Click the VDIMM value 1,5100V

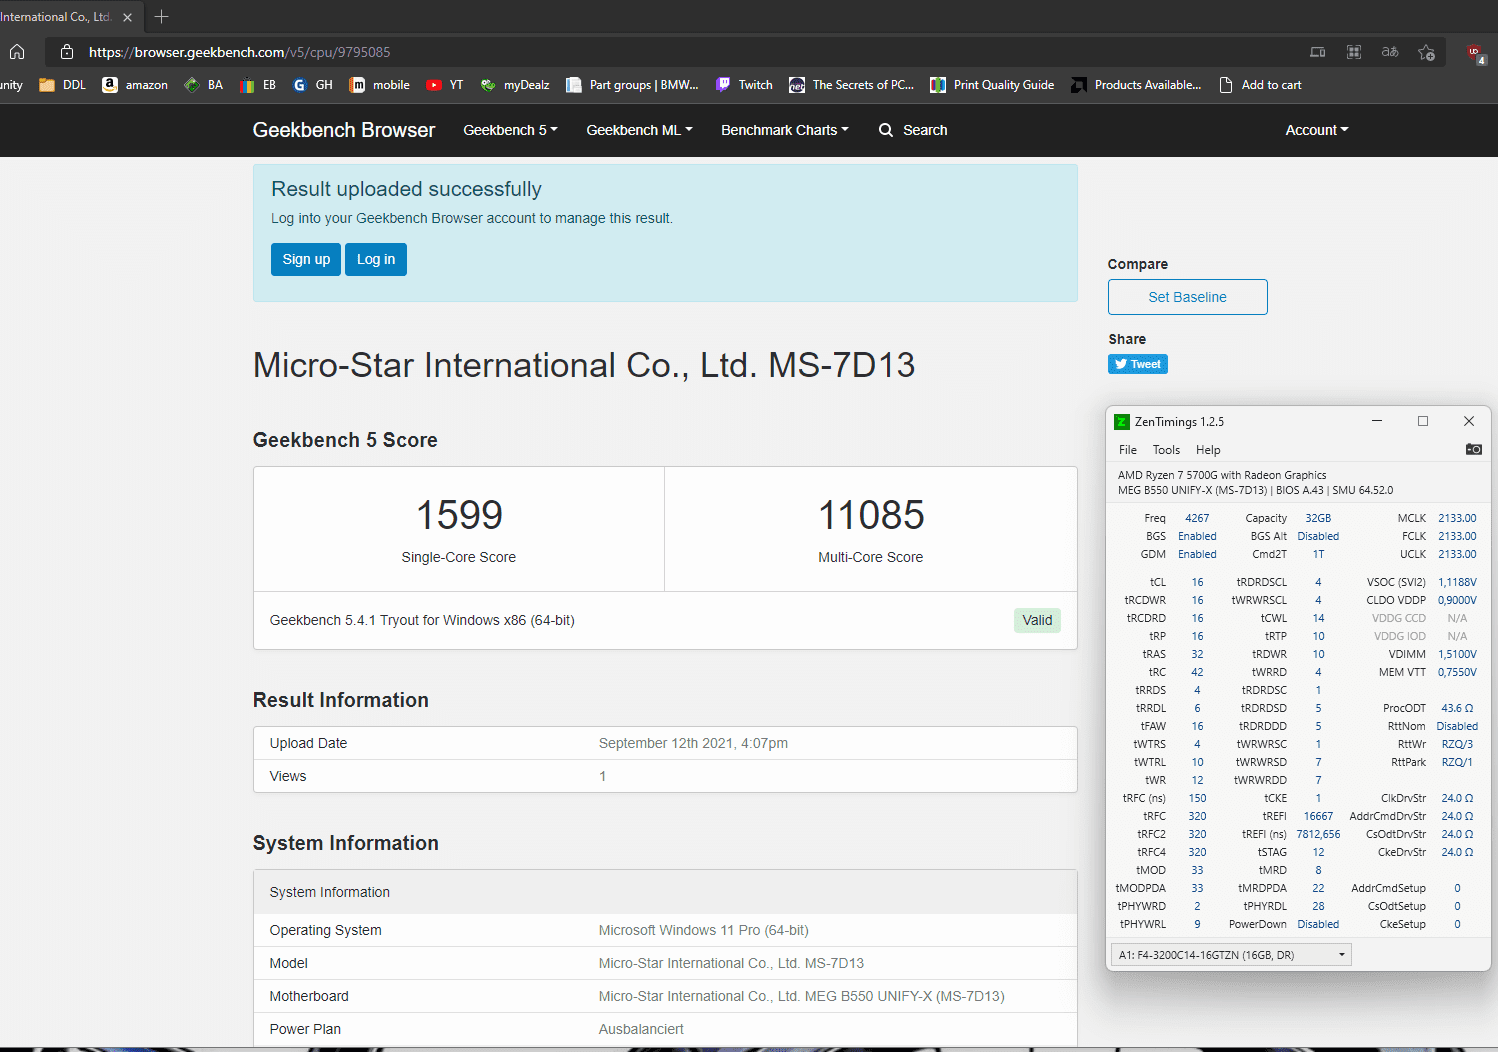point(1457,654)
